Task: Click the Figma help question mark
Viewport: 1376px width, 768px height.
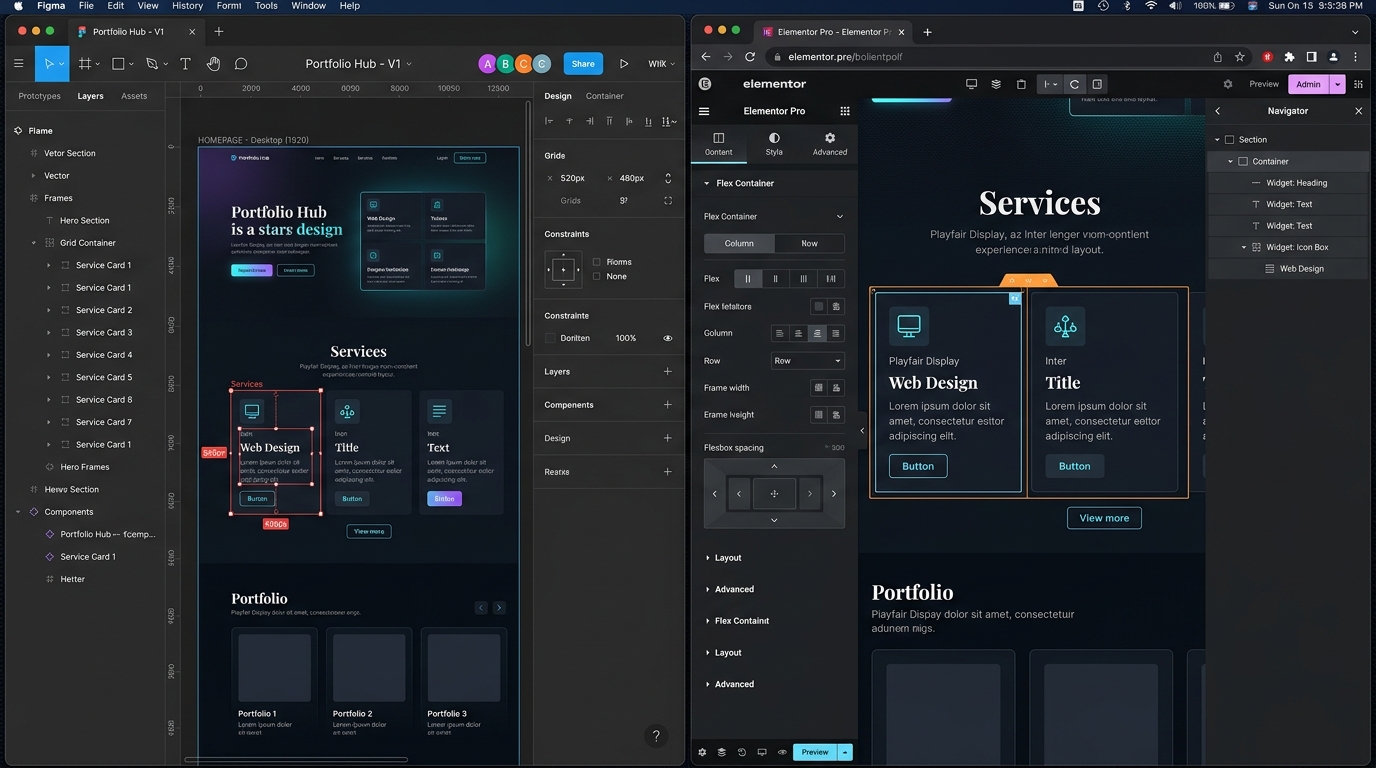Action: click(656, 736)
